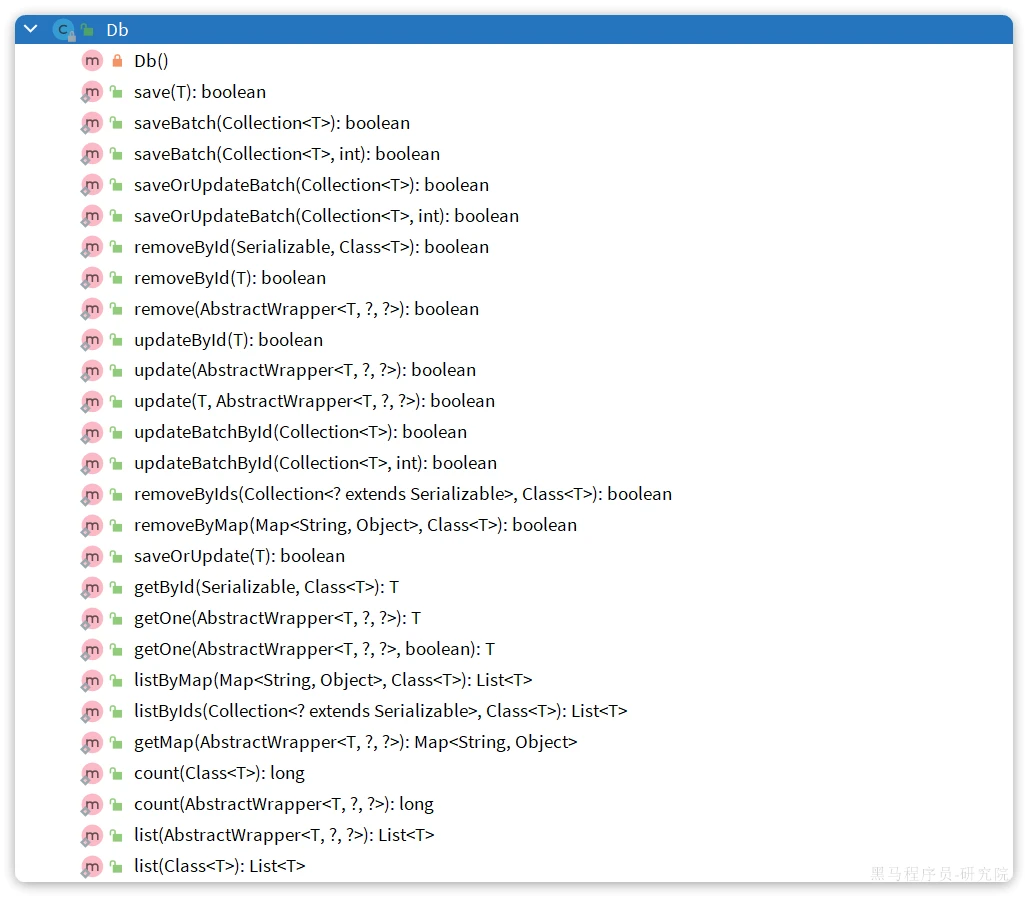This screenshot has height=899, width=1028.
Task: Select remove(AbstractWrapper<T, ?, ?>): boolean
Action: click(306, 309)
